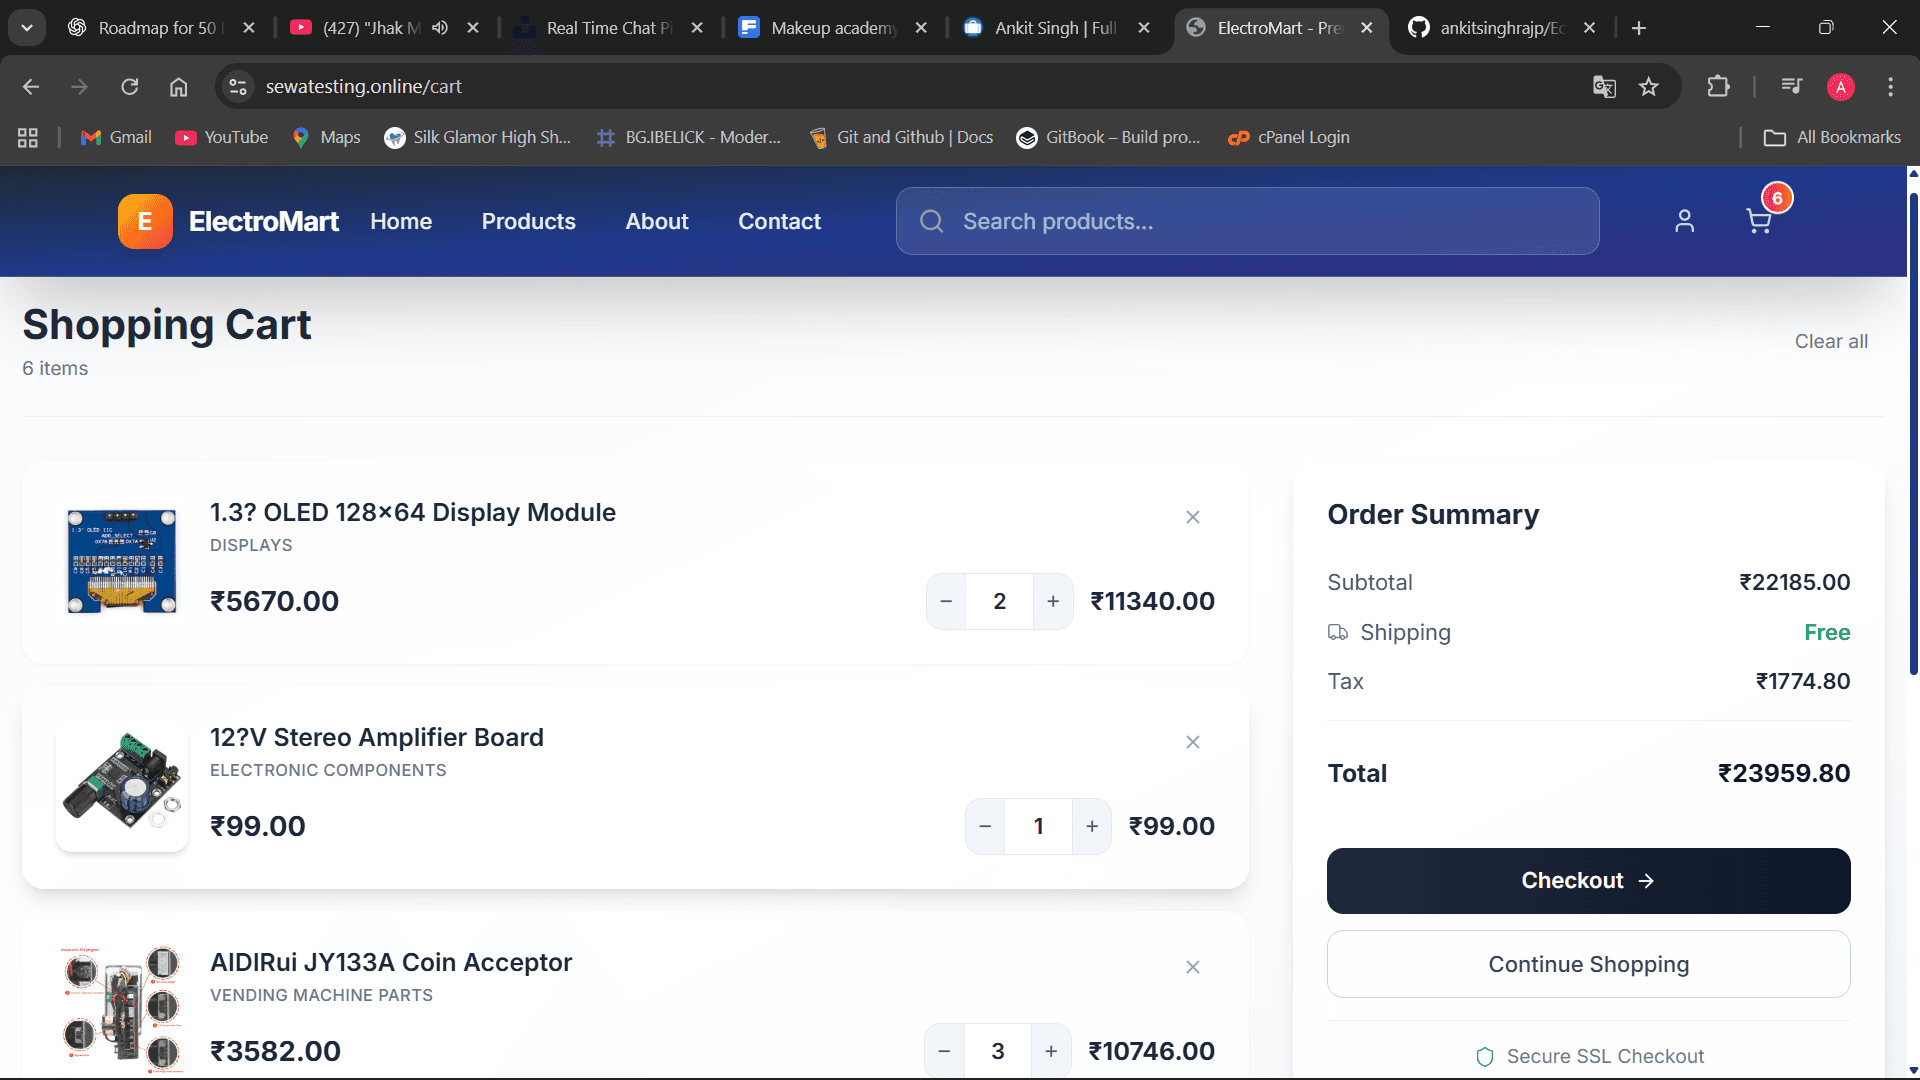Viewport: 1920px width, 1080px height.
Task: Click the Clear all link
Action: click(1830, 341)
